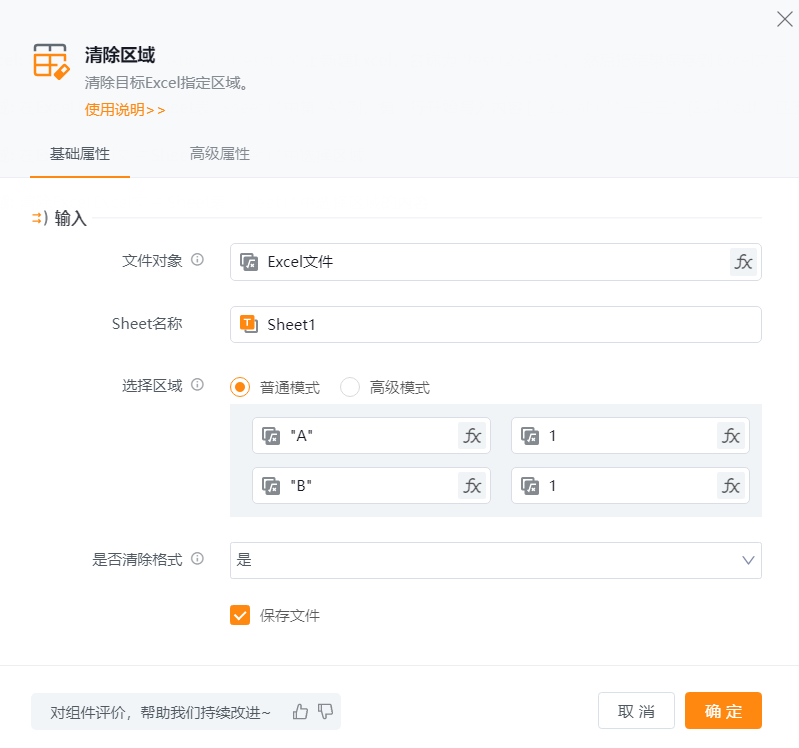The width and height of the screenshot is (799, 748).
Task: Click the thumbs-up feedback icon
Action: click(x=300, y=711)
